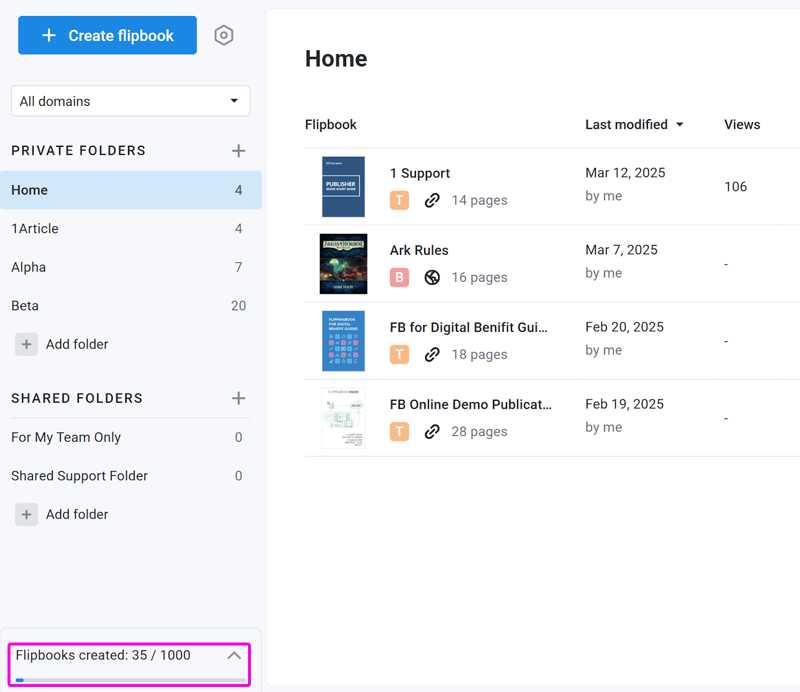Screen dimensions: 800x692
Task: Click T badge in FB for Digital Benifit row
Action: (399, 354)
